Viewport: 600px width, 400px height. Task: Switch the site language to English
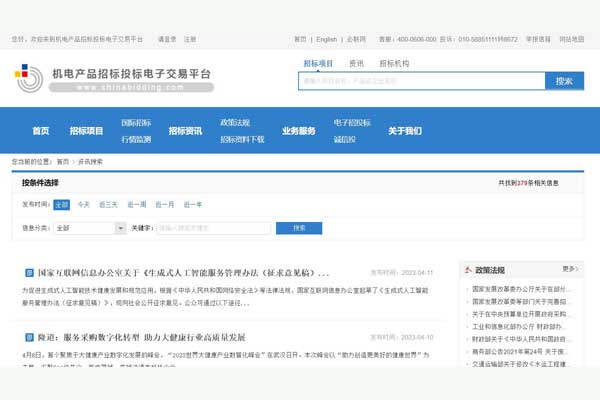pos(326,39)
